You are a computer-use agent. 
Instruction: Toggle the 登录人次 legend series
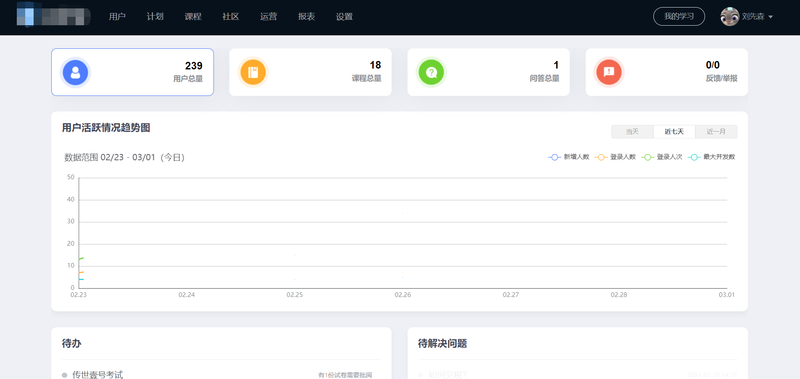(x=662, y=157)
